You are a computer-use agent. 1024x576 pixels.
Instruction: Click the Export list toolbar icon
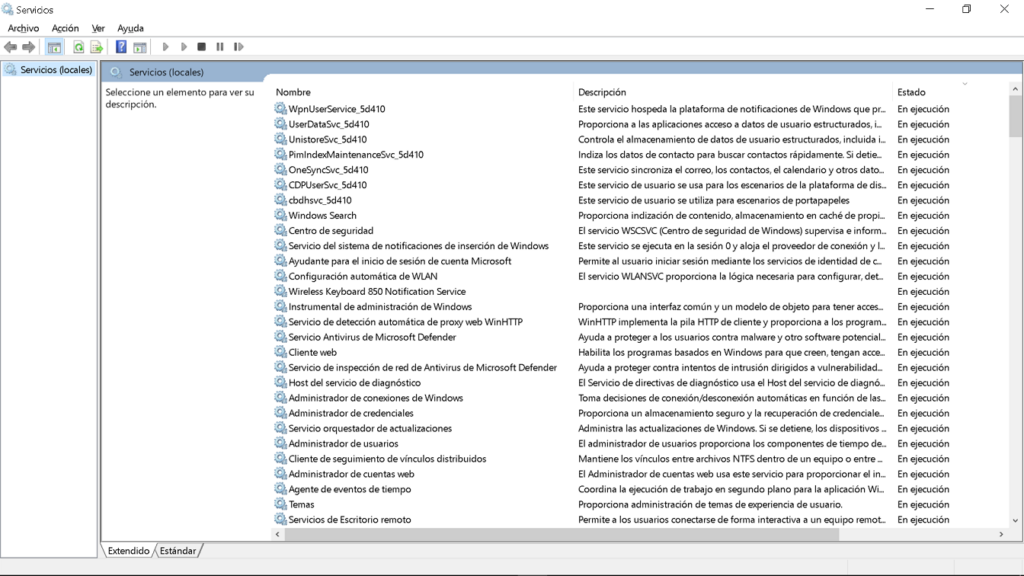pyautogui.click(x=97, y=47)
